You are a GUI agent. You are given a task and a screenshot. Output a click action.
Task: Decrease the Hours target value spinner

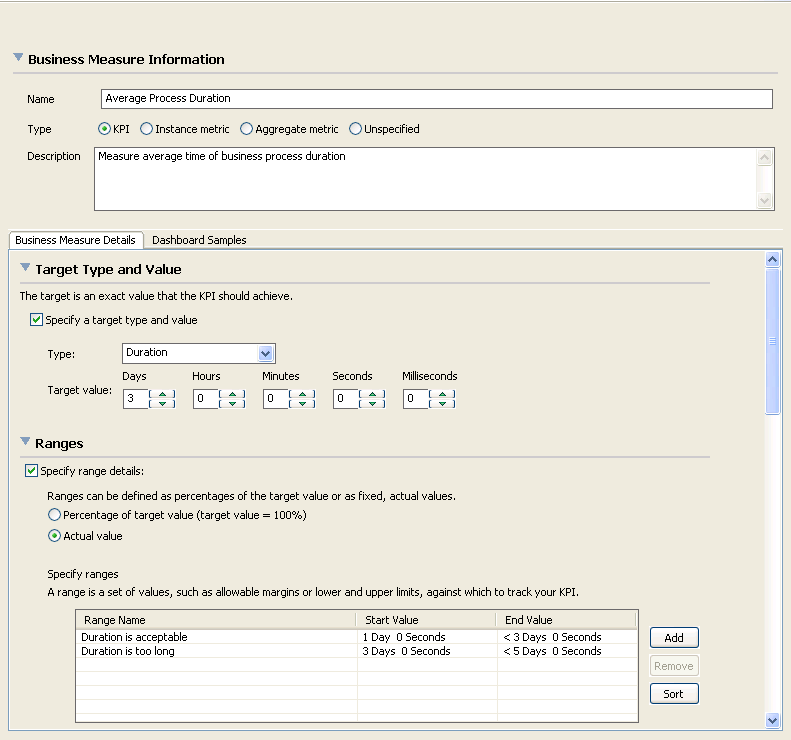(x=232, y=404)
